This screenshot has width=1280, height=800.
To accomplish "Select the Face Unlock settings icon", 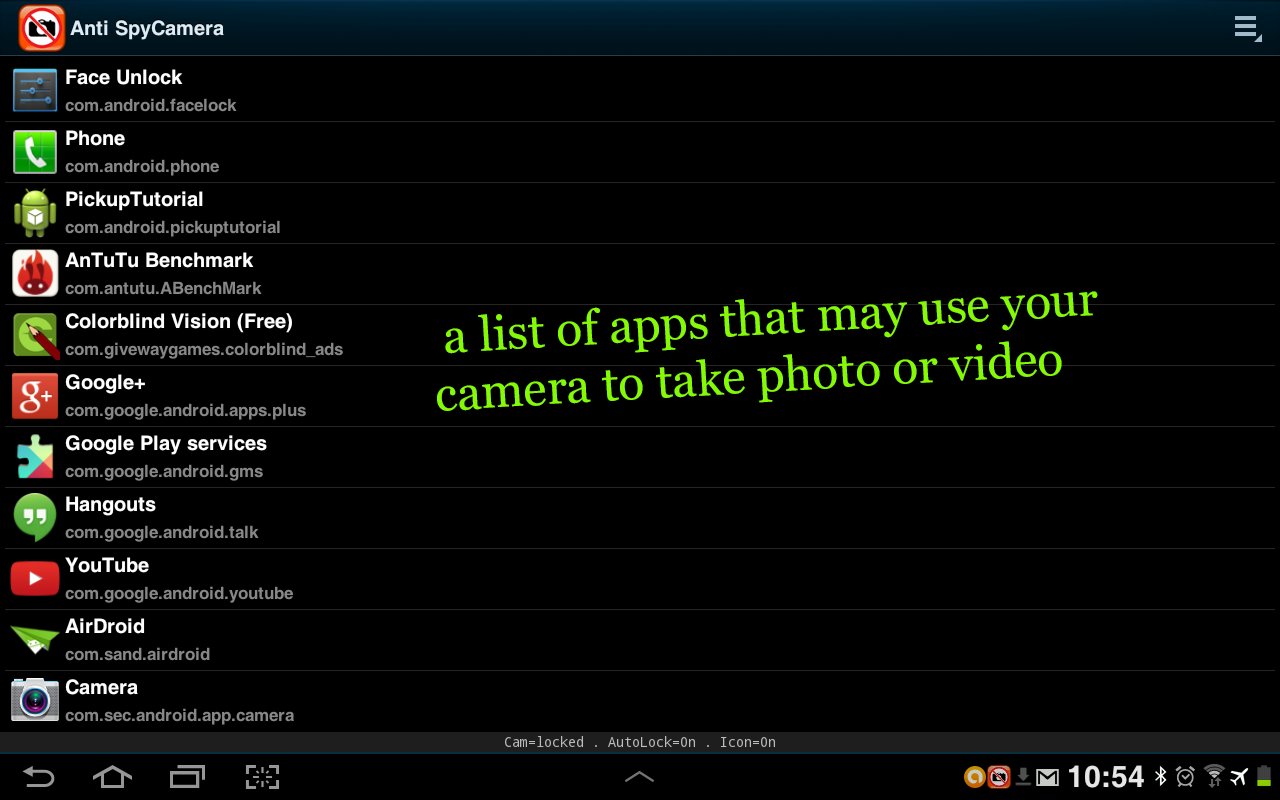I will pos(35,91).
